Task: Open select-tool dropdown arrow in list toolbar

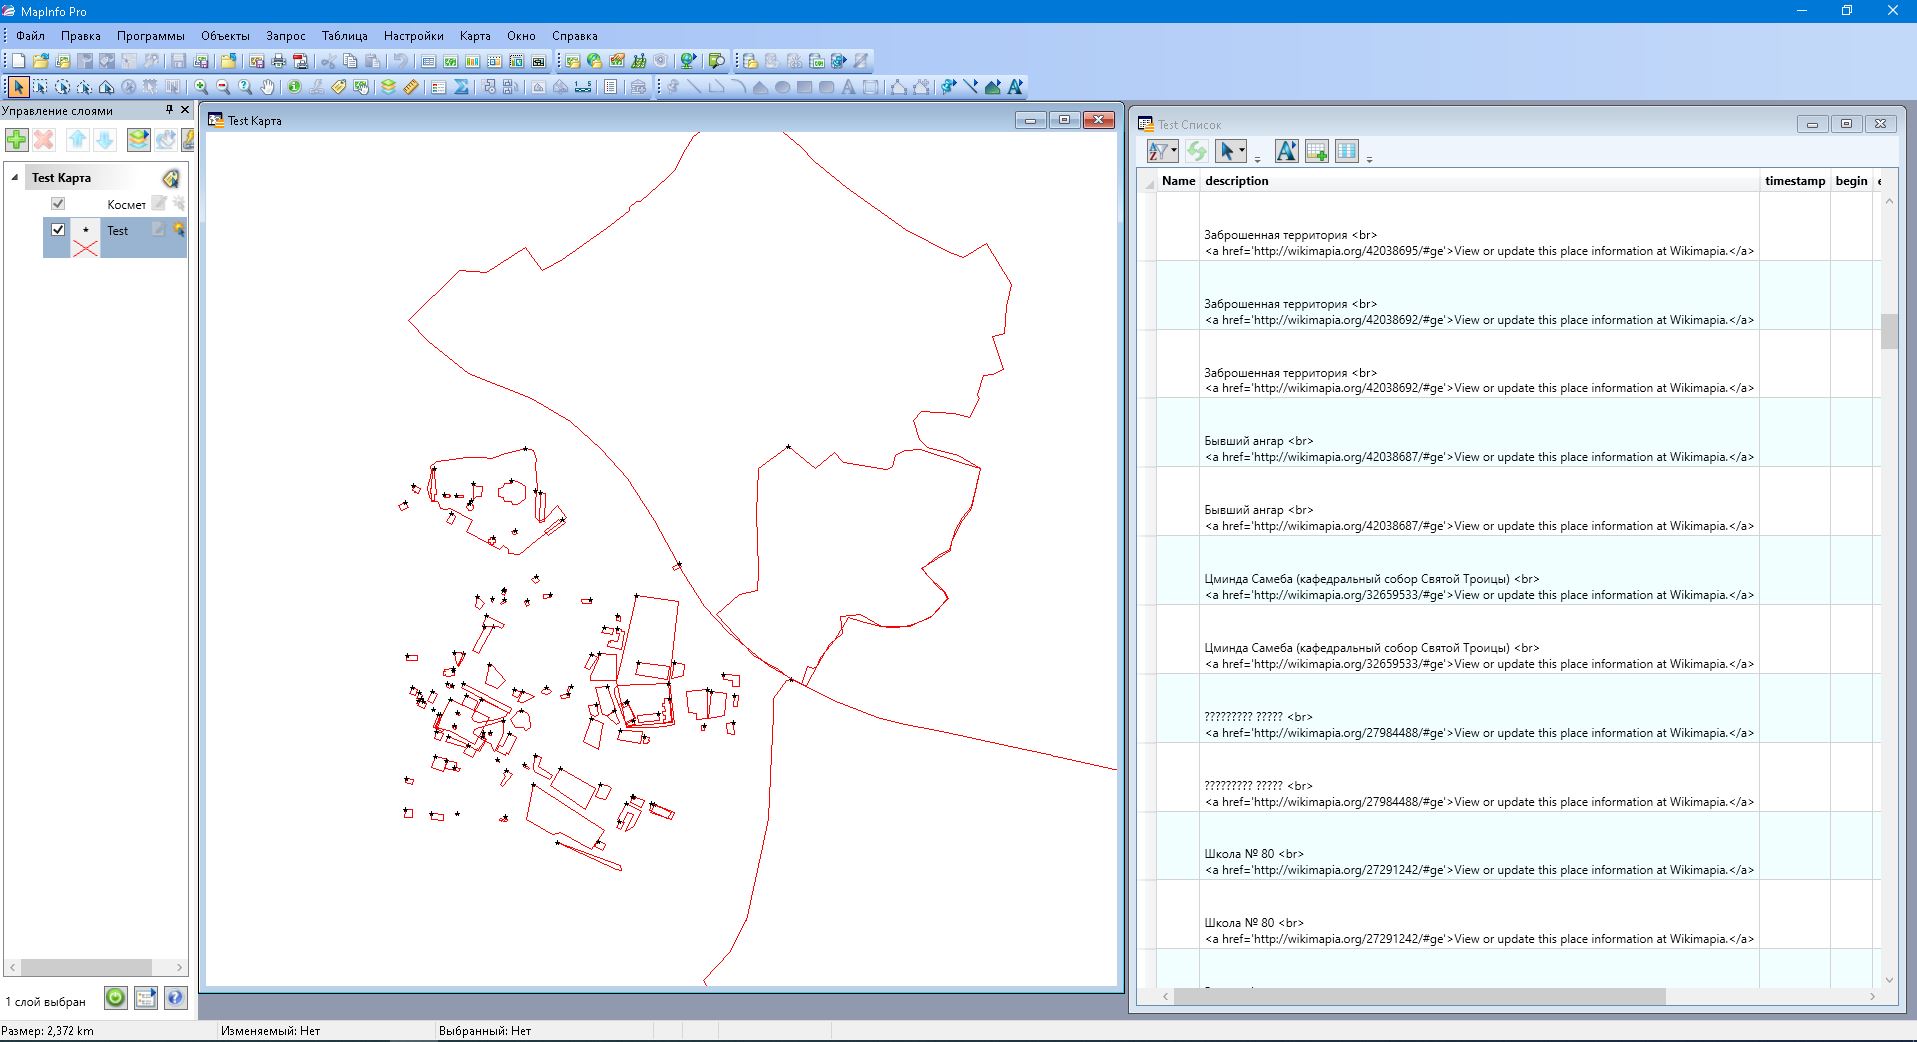Action: pos(1242,151)
